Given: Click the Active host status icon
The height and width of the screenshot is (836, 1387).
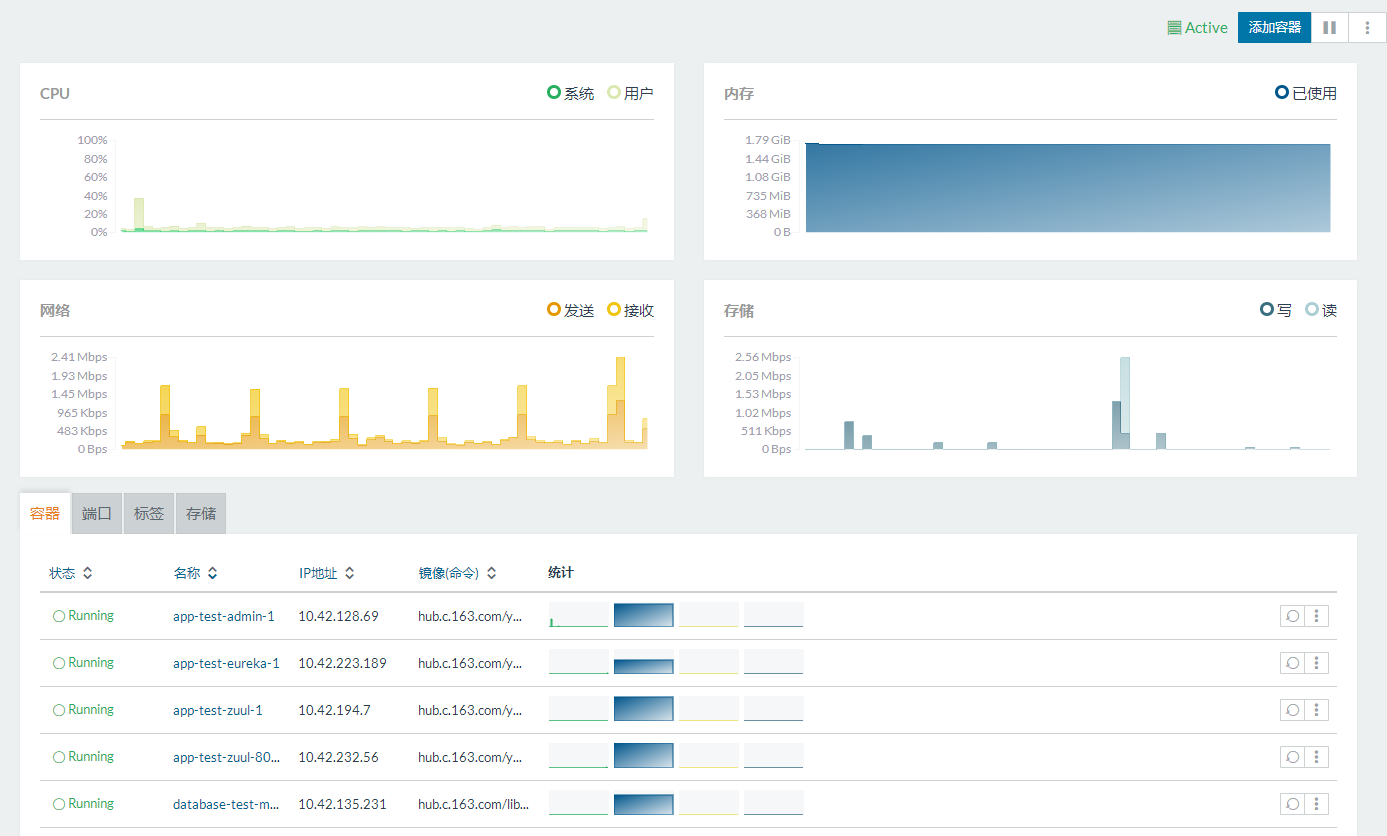Looking at the screenshot, I should click(x=1174, y=28).
